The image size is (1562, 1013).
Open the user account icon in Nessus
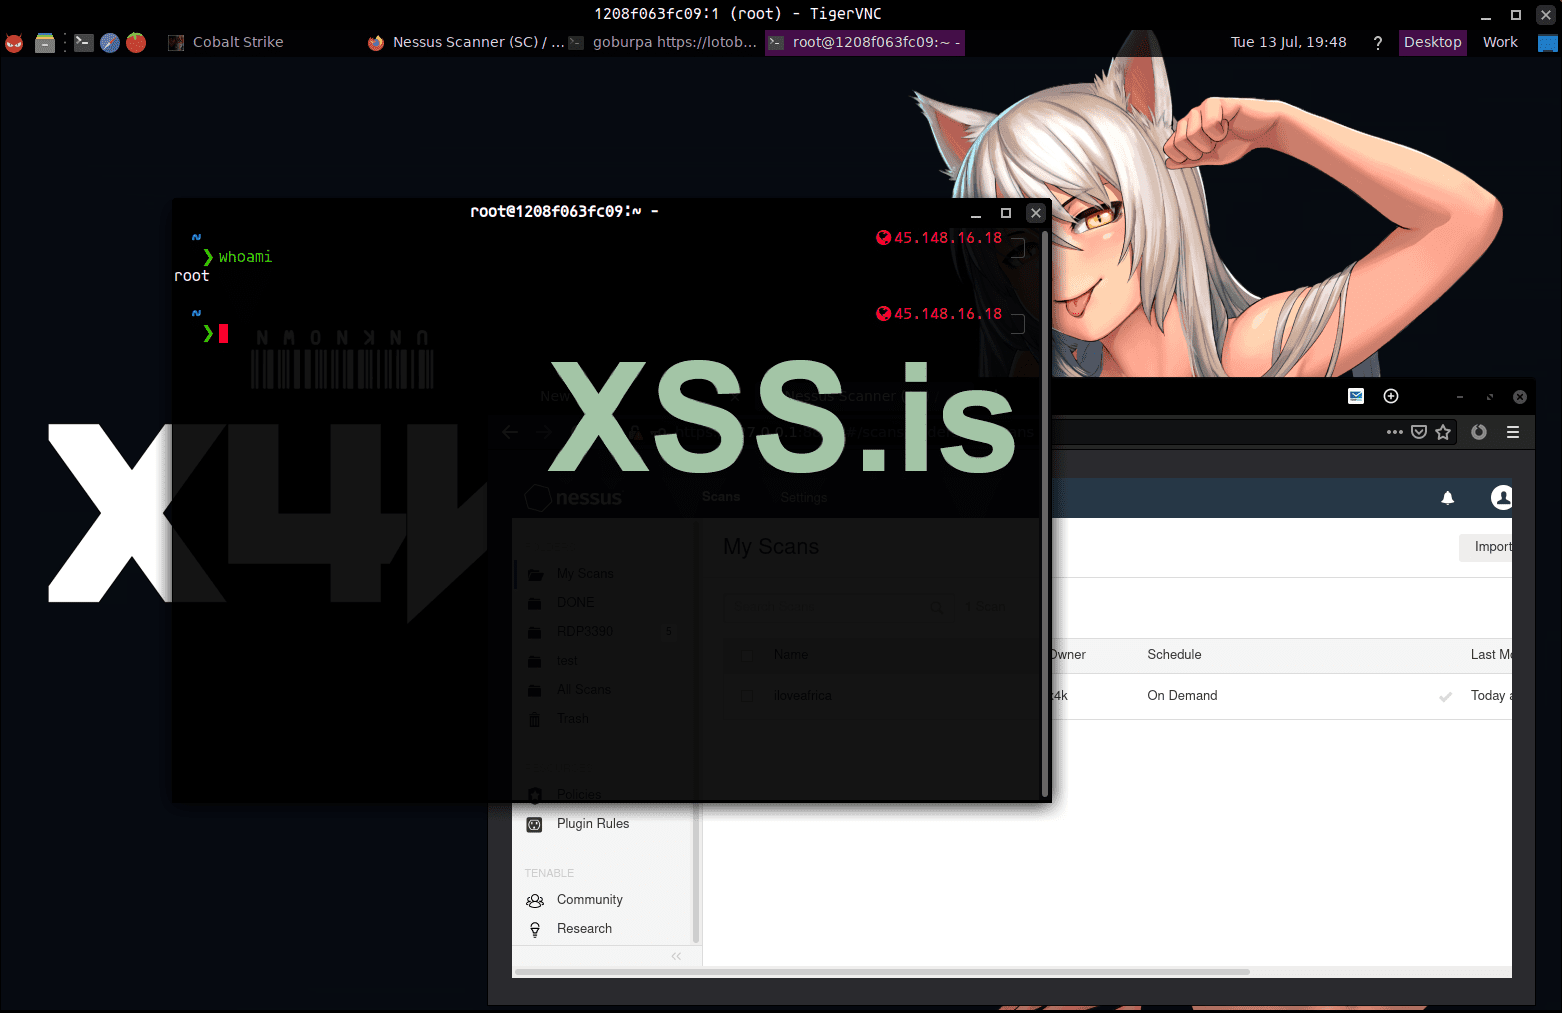[1501, 497]
